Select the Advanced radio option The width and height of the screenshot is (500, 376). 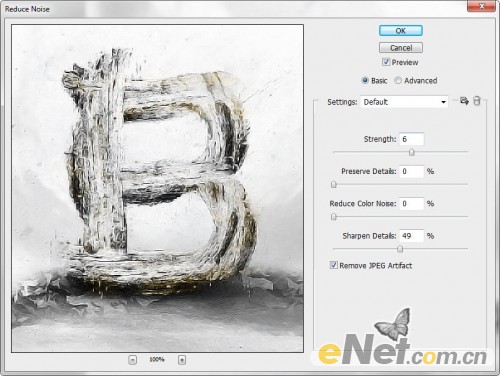(x=398, y=81)
